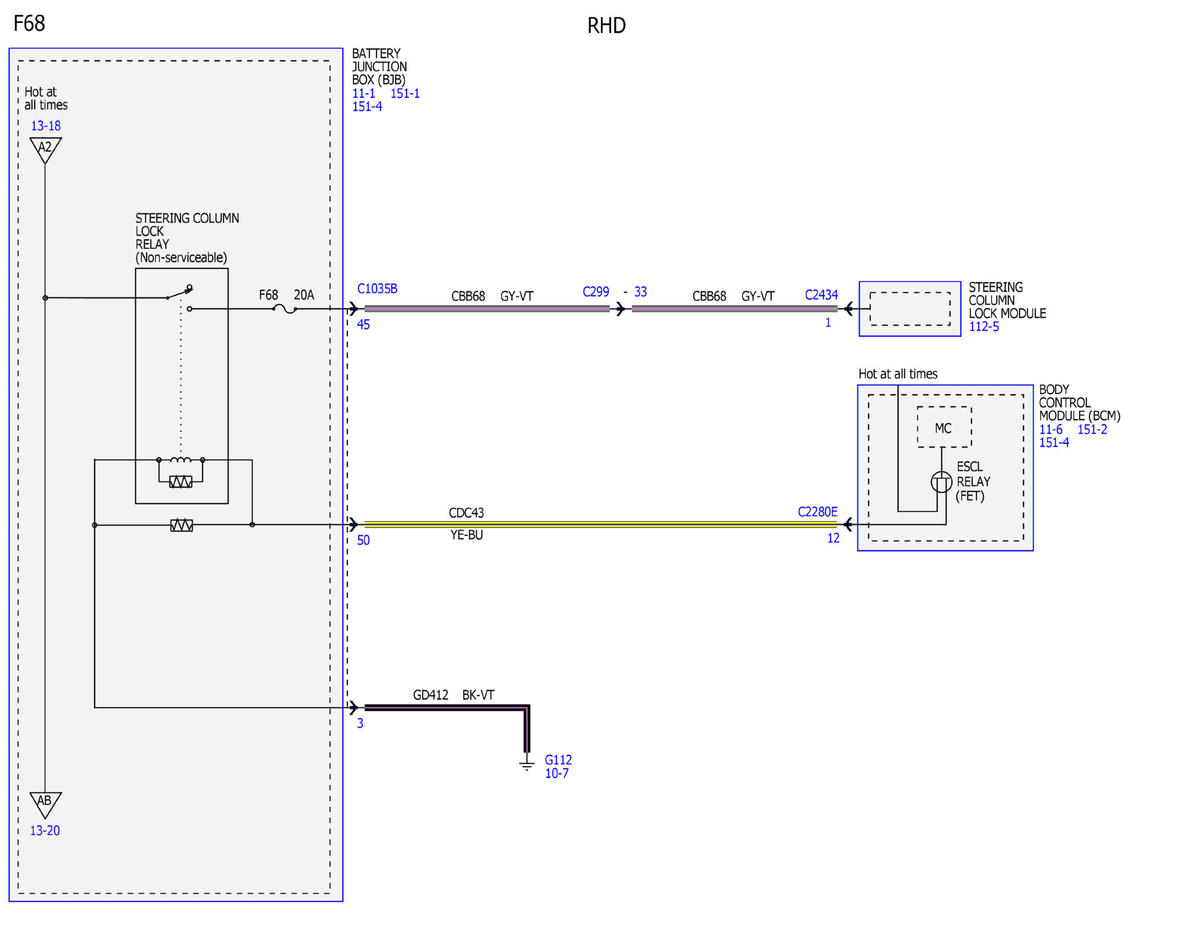Click pin number 3 on the ground wire
Screen dimensions: 1200x927
point(360,724)
